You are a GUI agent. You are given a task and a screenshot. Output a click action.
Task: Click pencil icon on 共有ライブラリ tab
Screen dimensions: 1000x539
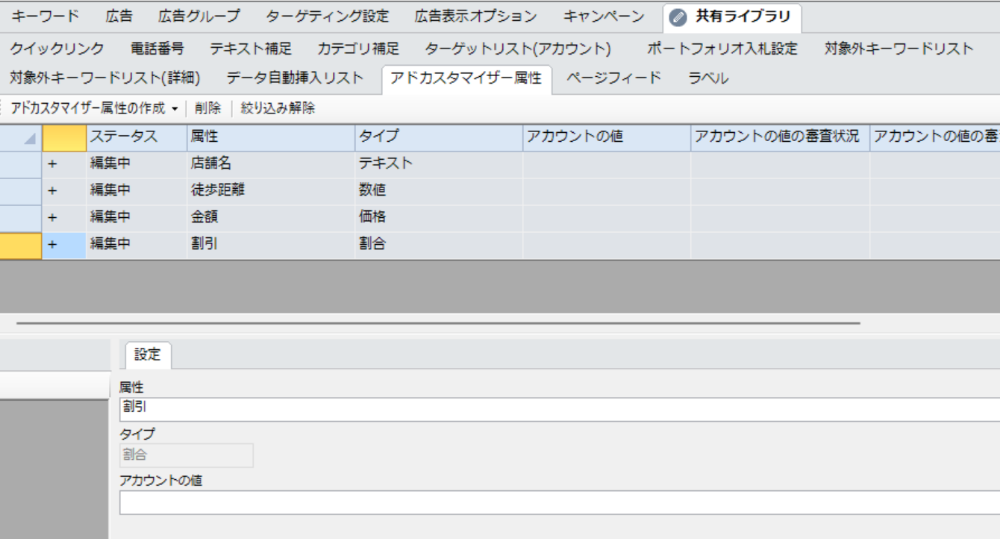click(x=679, y=17)
